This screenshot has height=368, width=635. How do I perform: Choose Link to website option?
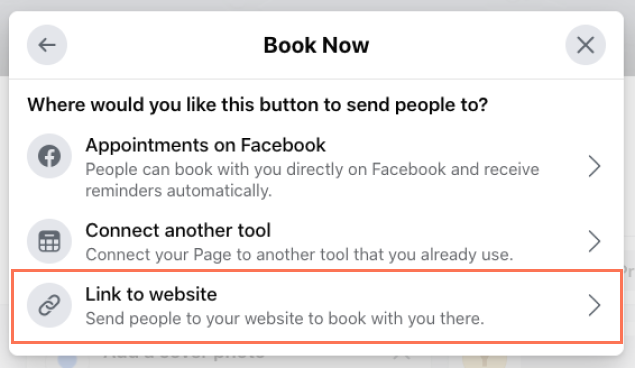317,306
